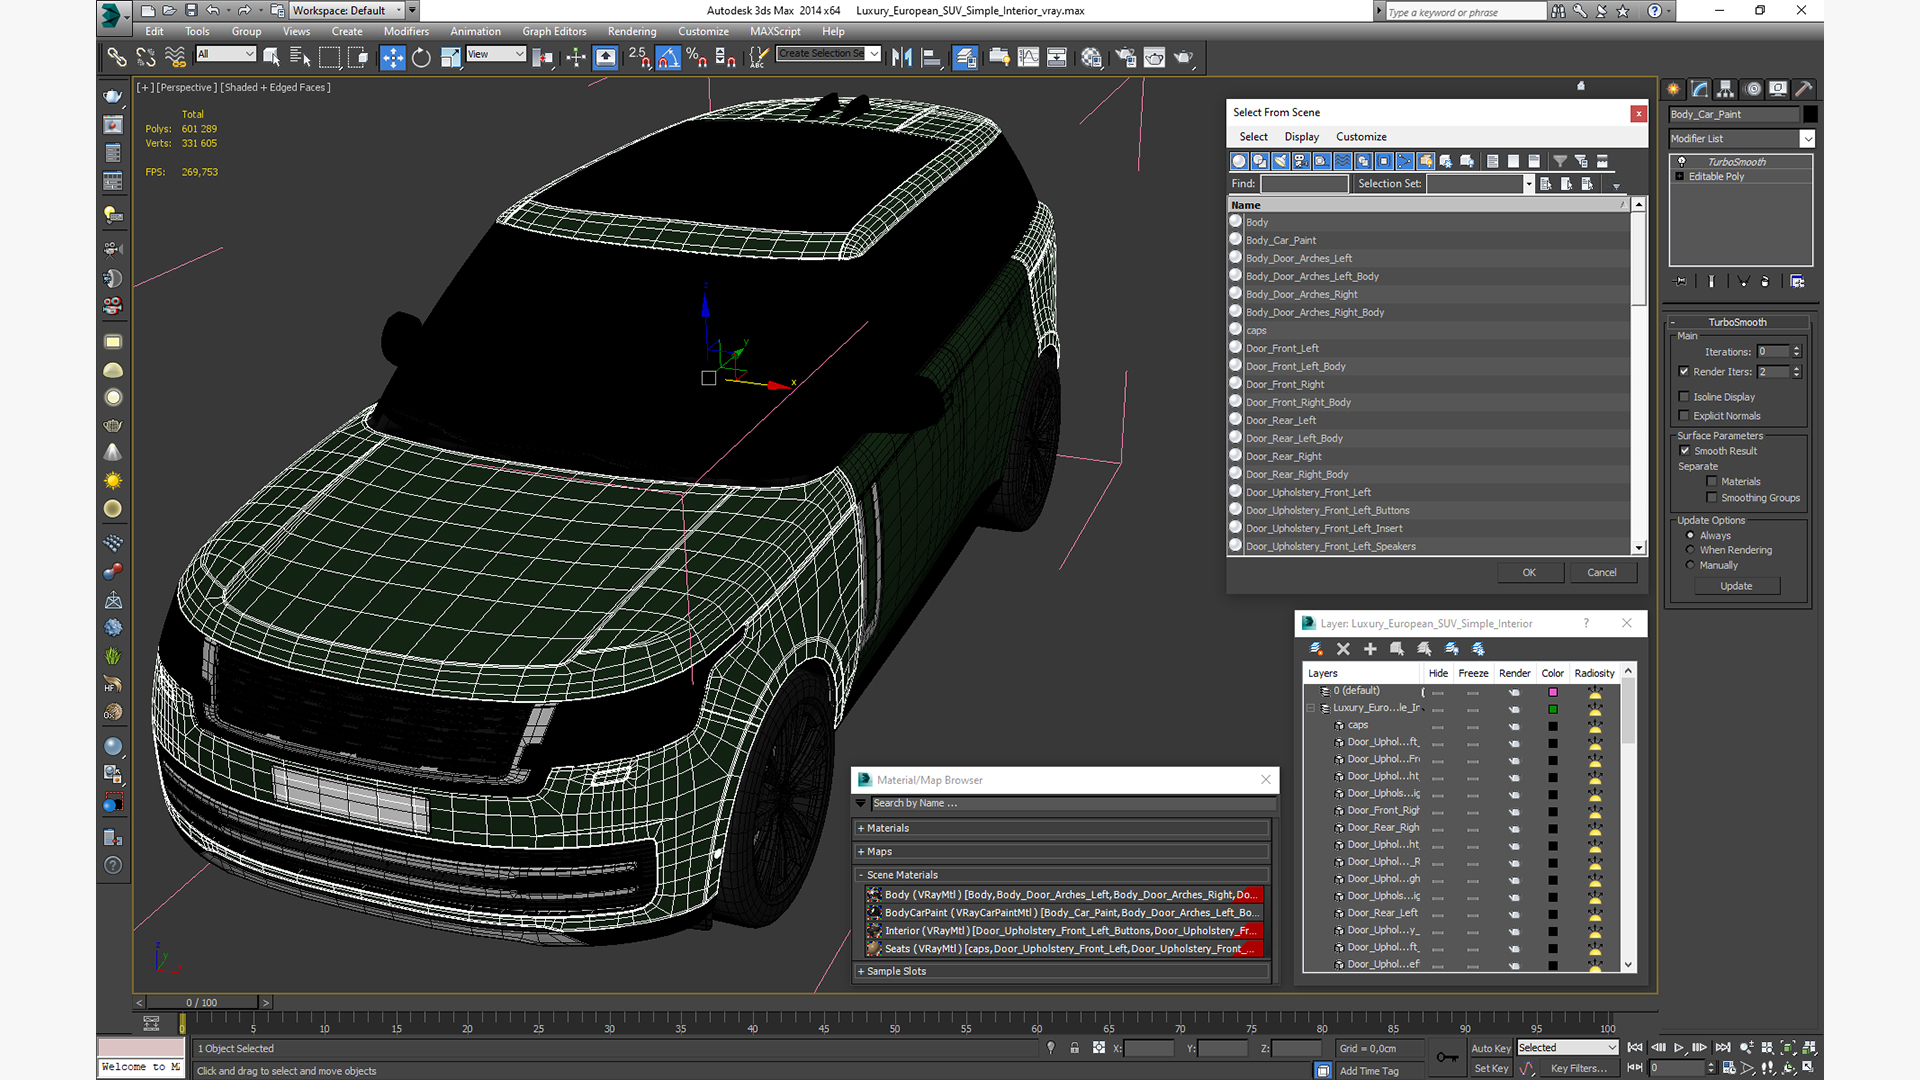
Task: Open Render Setup teapot icon
Action: [x=1126, y=58]
